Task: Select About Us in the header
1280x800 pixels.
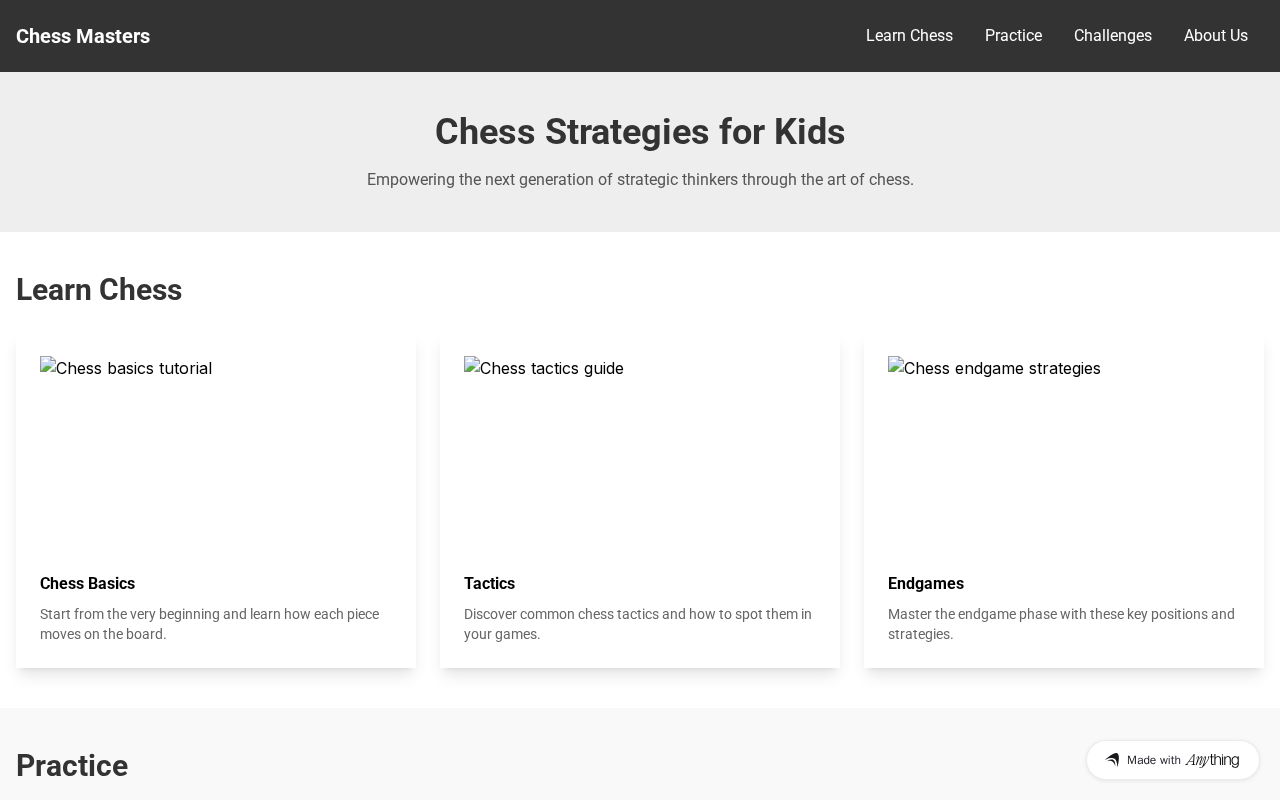Action: point(1215,36)
